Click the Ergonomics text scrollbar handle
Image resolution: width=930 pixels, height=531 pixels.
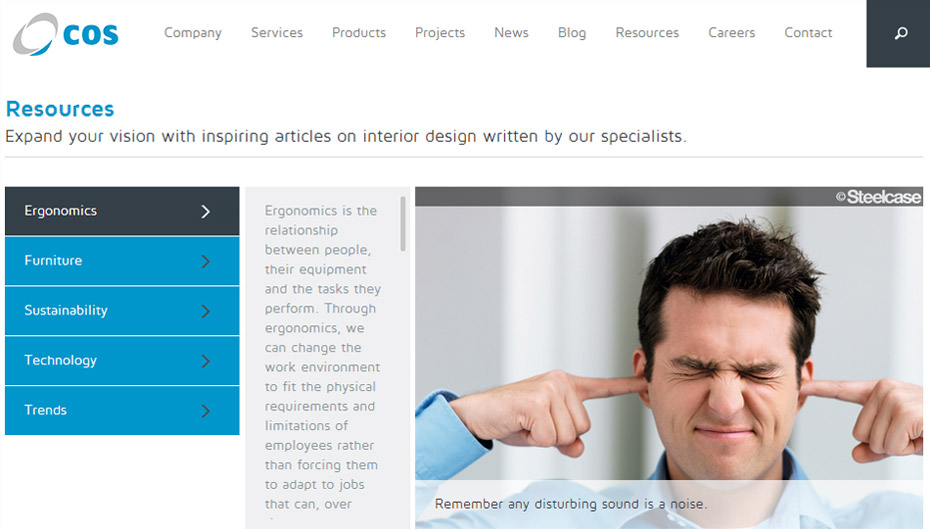403,224
